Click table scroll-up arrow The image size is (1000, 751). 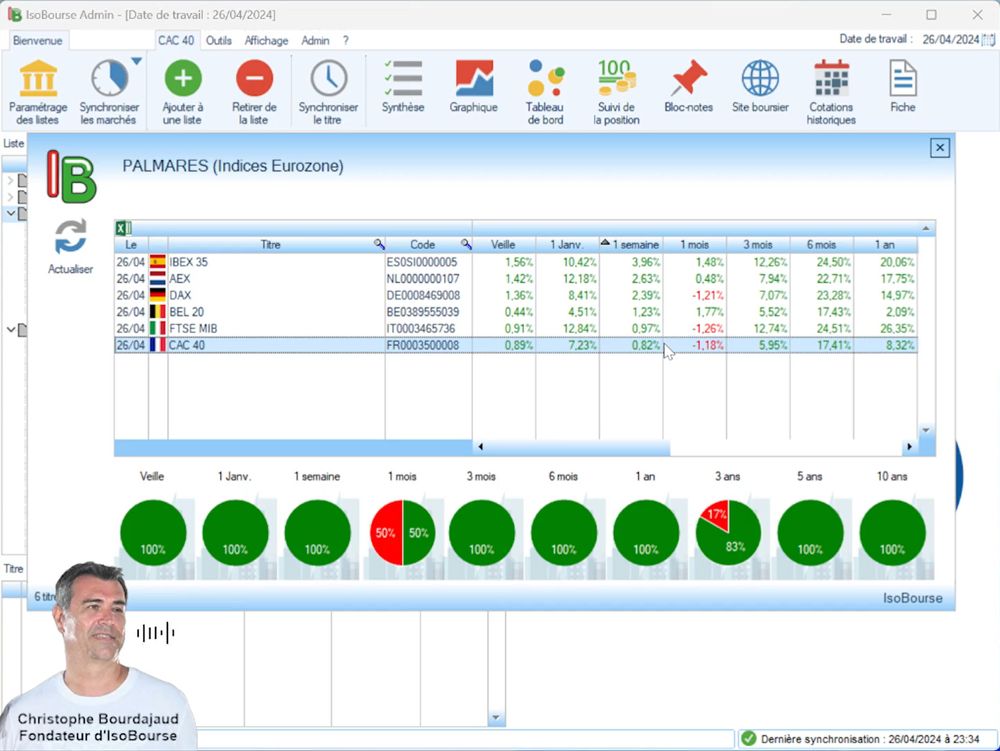click(x=925, y=228)
